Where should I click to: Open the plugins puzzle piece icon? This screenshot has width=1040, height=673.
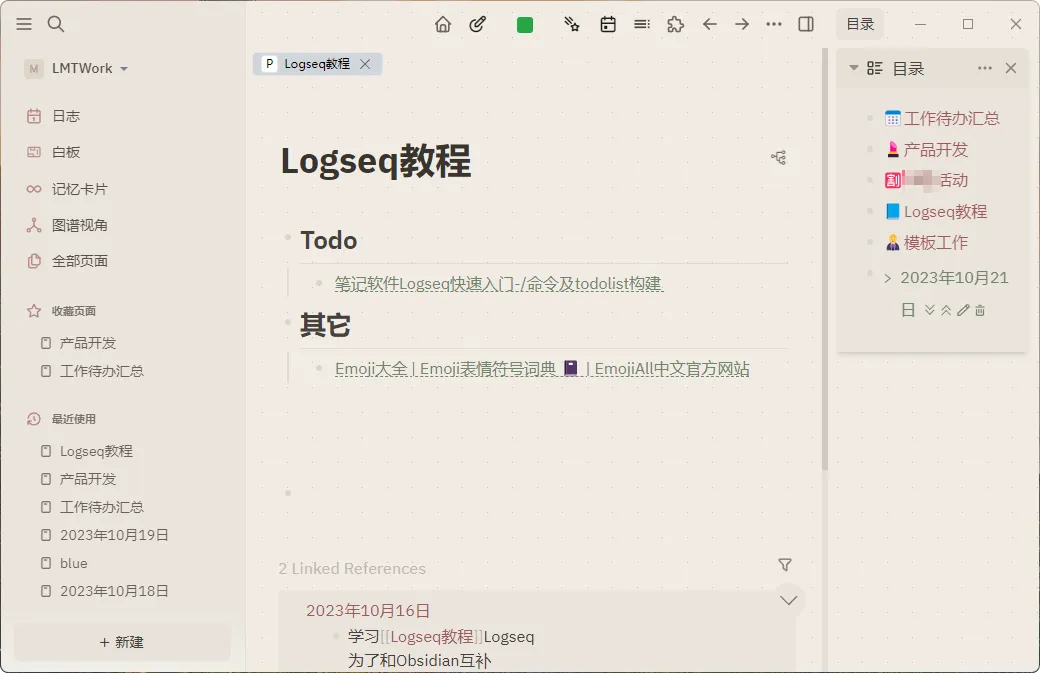(675, 25)
